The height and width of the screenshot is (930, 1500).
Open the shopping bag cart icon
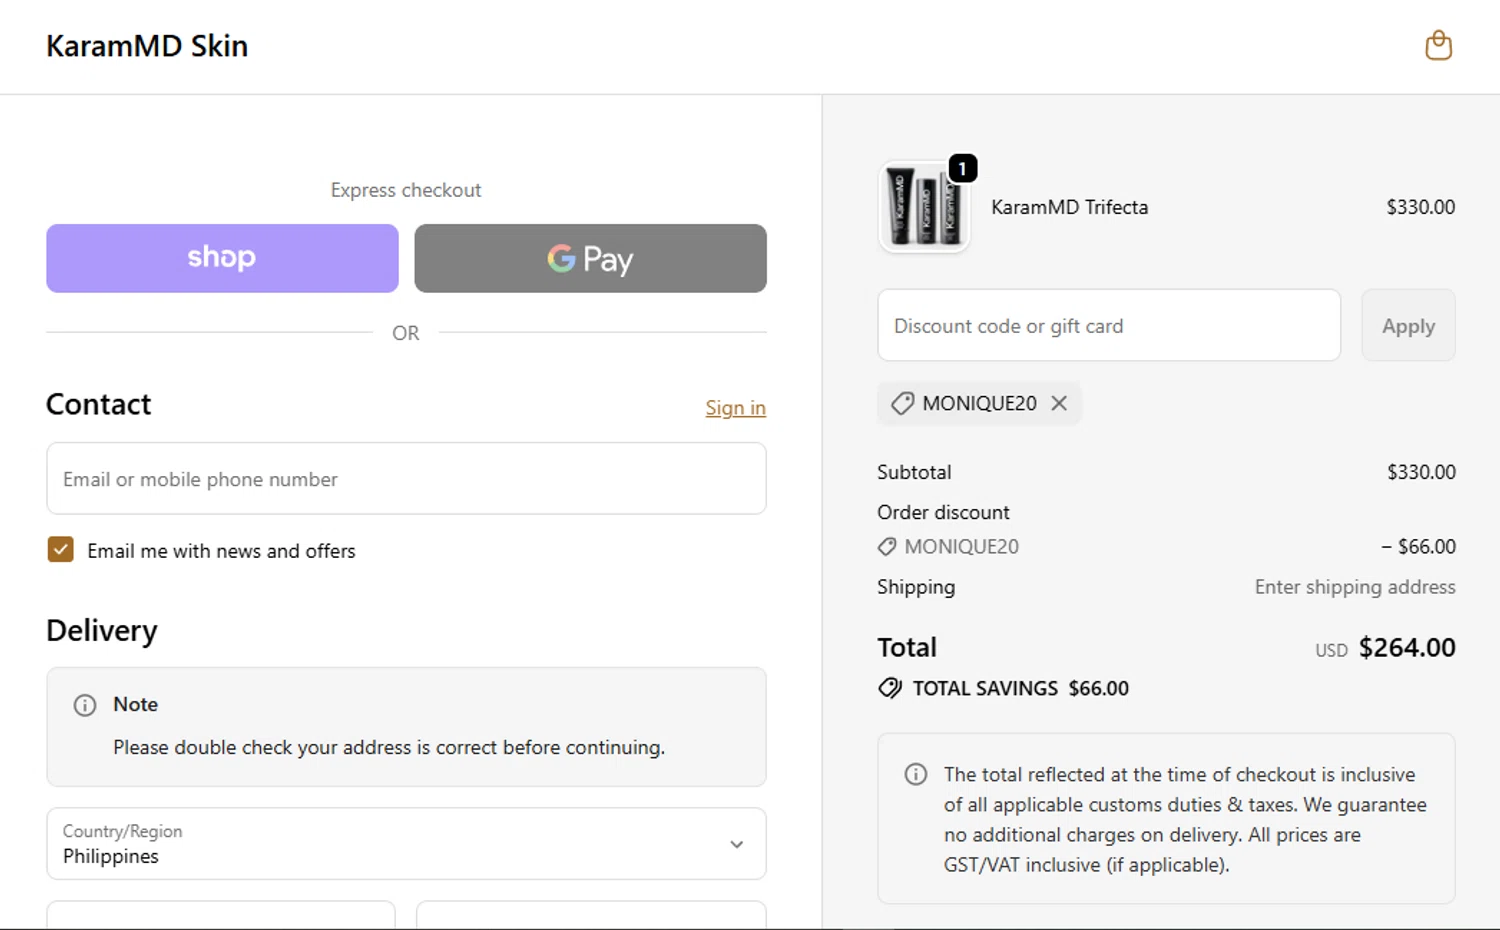point(1438,45)
